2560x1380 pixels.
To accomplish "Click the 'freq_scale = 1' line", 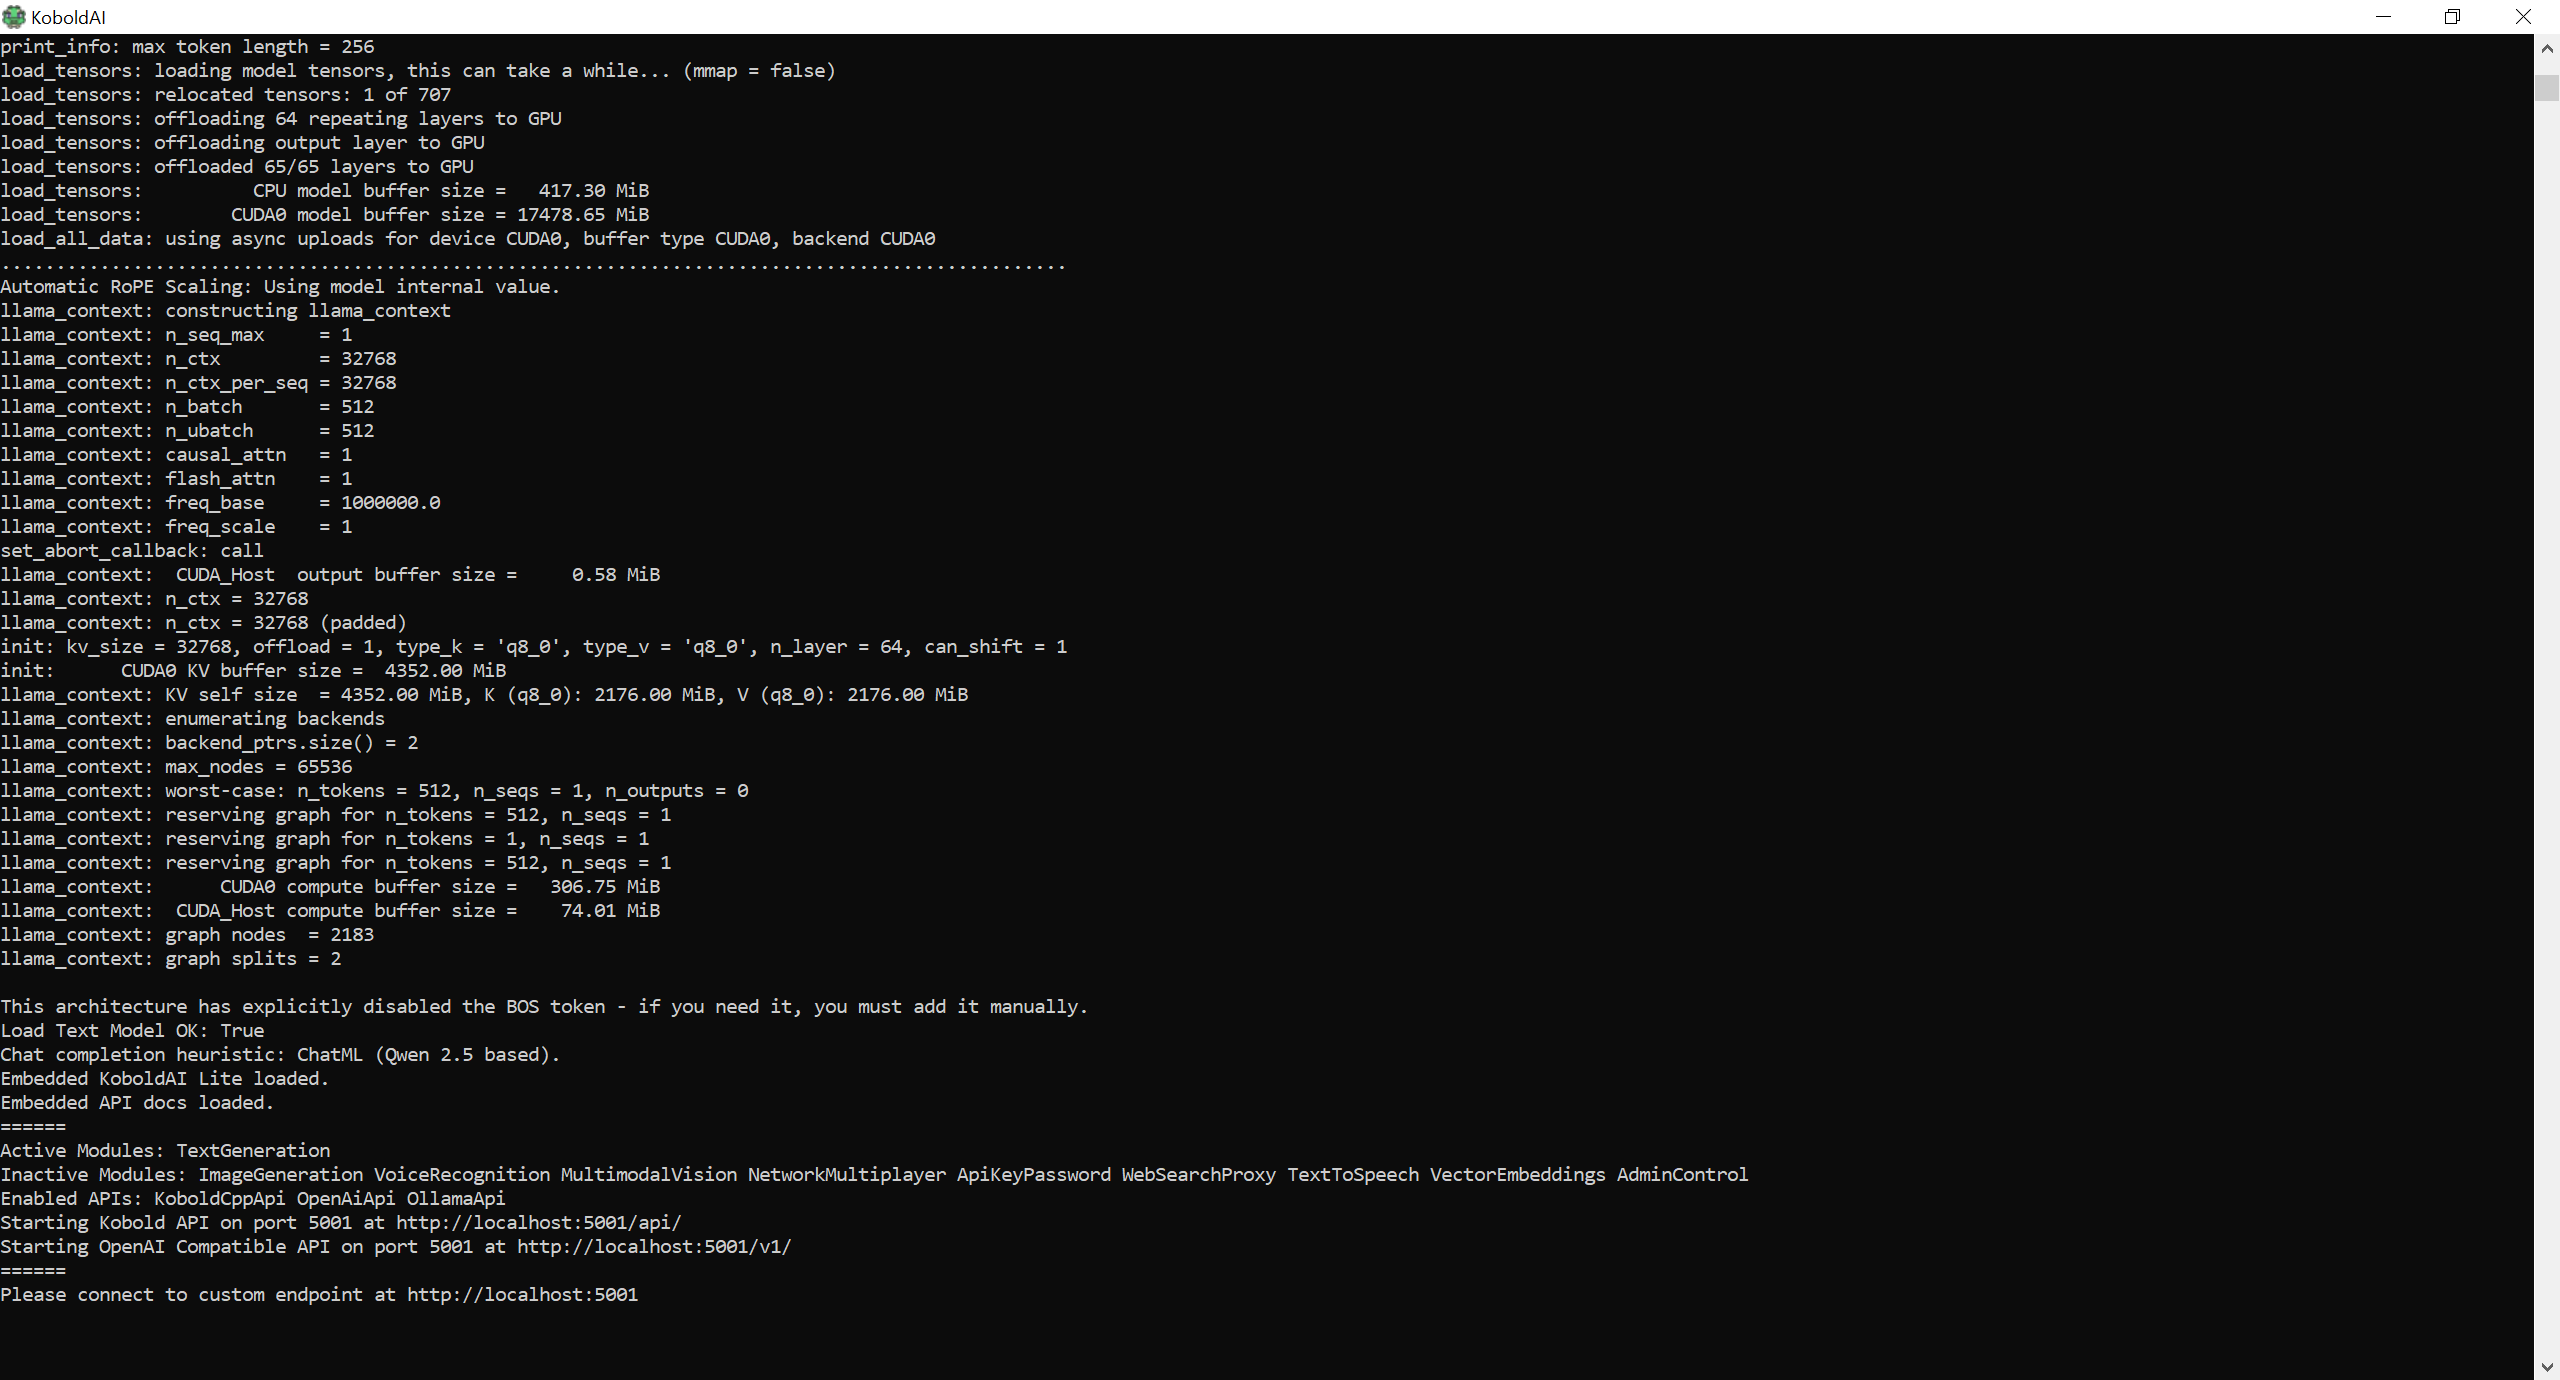I will pyautogui.click(x=176, y=527).
